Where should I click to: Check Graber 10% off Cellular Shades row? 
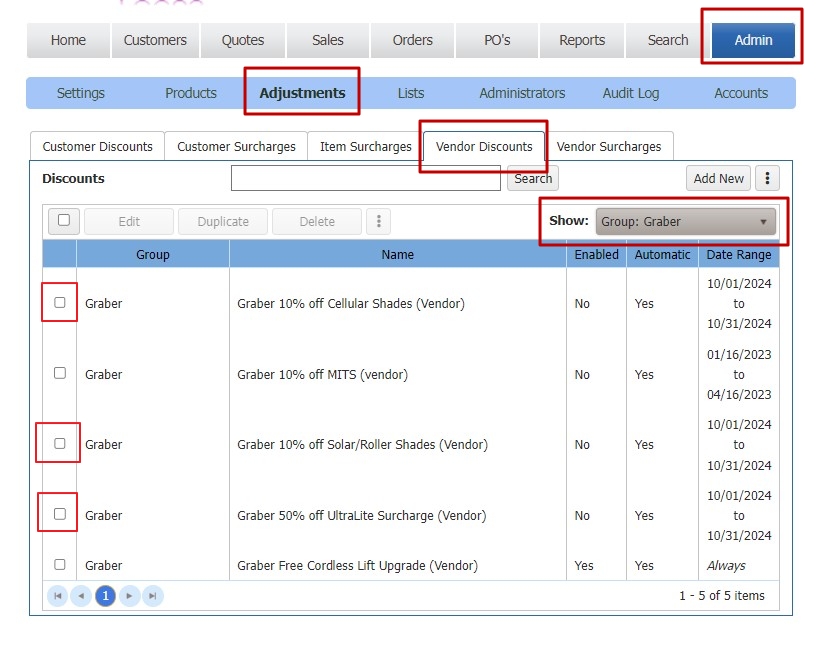(60, 302)
